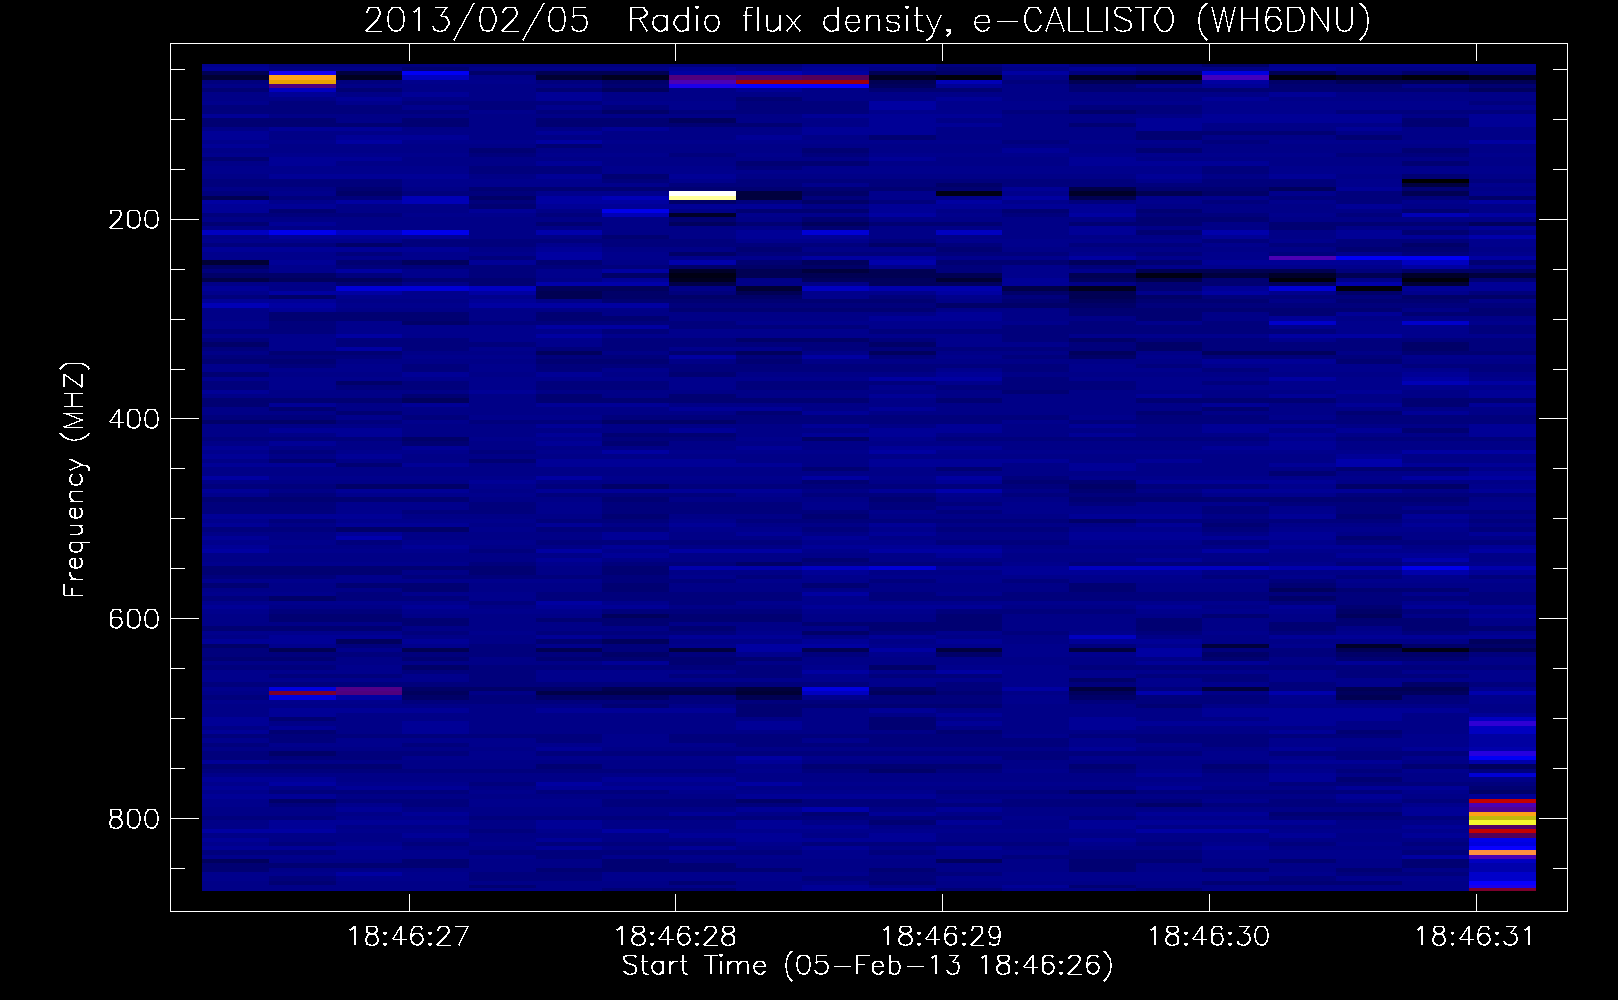The image size is (1618, 1000).
Task: Click the 18:46:30 time tick label
Action: (x=1208, y=937)
